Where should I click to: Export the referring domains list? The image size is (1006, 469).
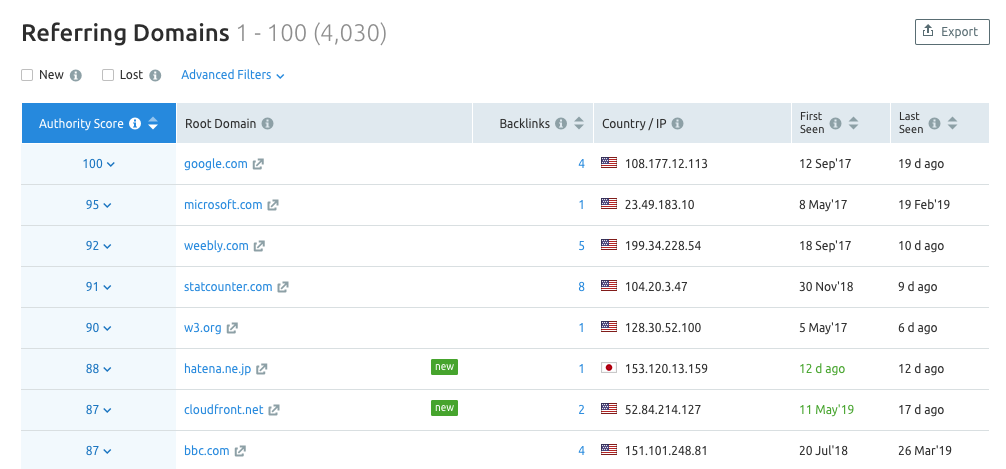[952, 32]
